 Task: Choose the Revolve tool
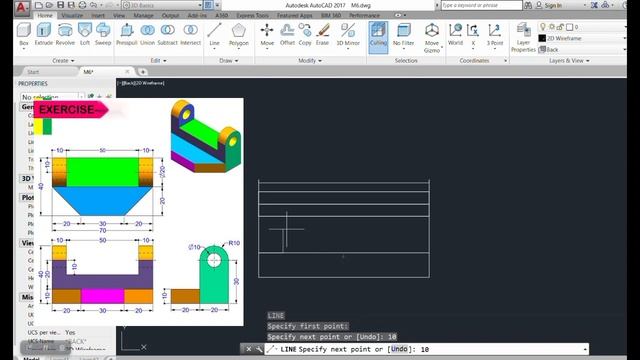click(x=65, y=34)
